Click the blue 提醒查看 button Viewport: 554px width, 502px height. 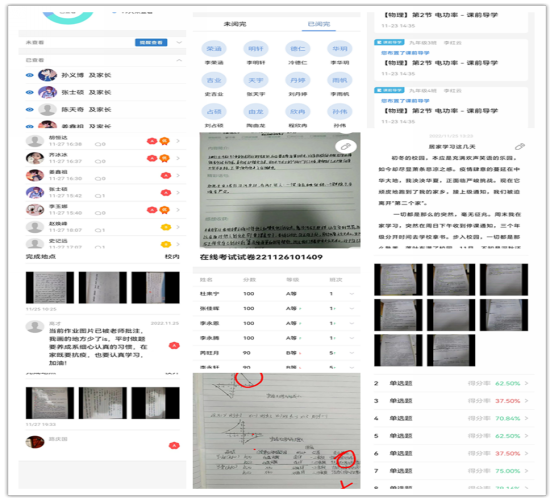click(x=151, y=42)
